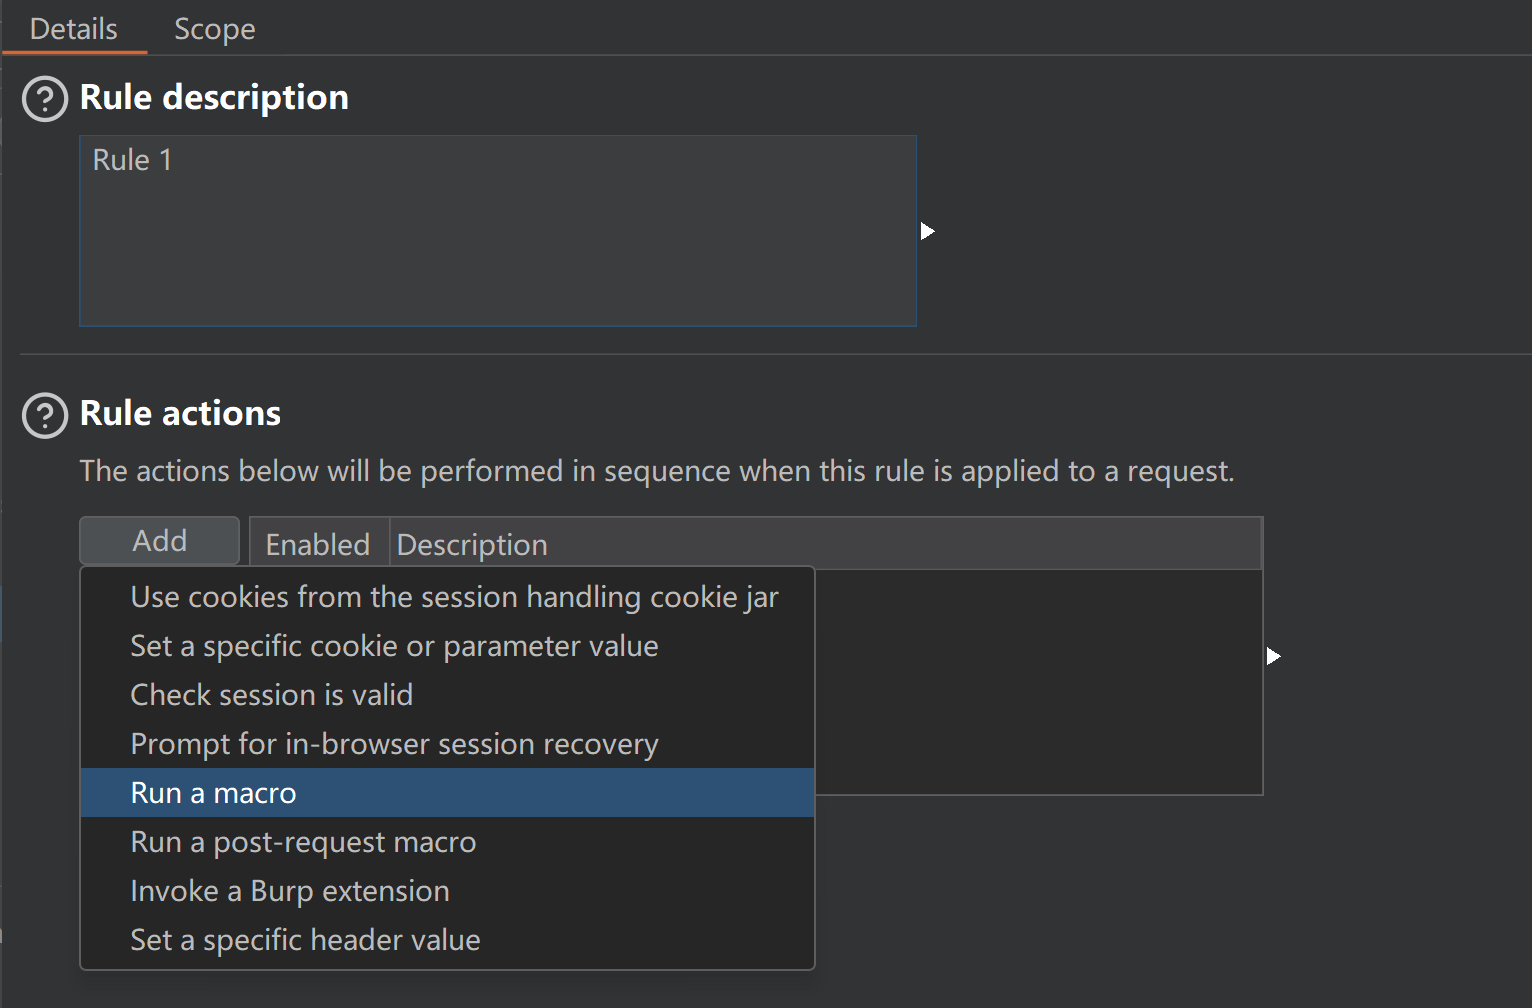Pick 'Set a specific cookie or parameter value'
This screenshot has width=1532, height=1008.
(x=394, y=646)
